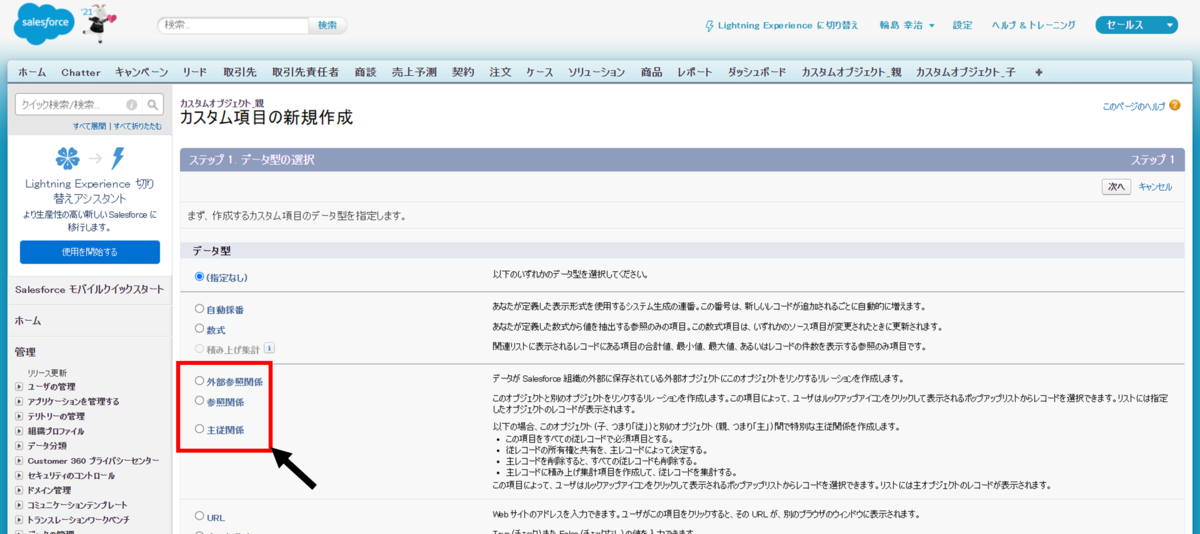Expand the アプリケーションを管理する tree node
Viewport: 1200px width, 534px height.
tap(18, 401)
